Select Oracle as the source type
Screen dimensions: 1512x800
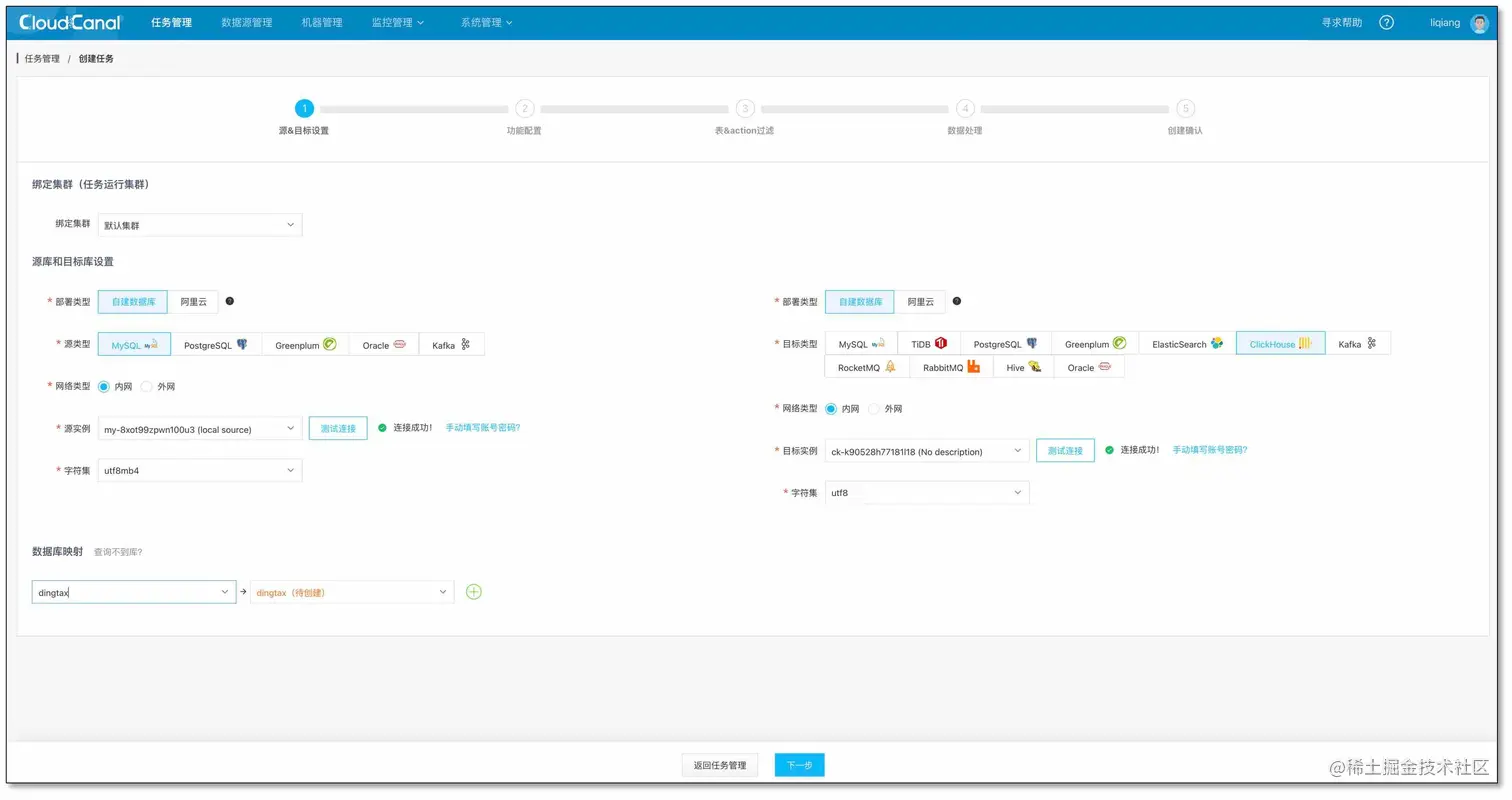[x=384, y=345]
